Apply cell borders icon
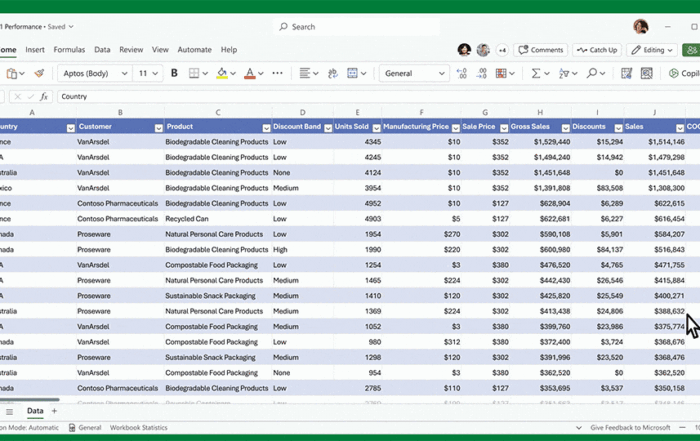Image resolution: width=700 pixels, height=441 pixels. (x=194, y=73)
